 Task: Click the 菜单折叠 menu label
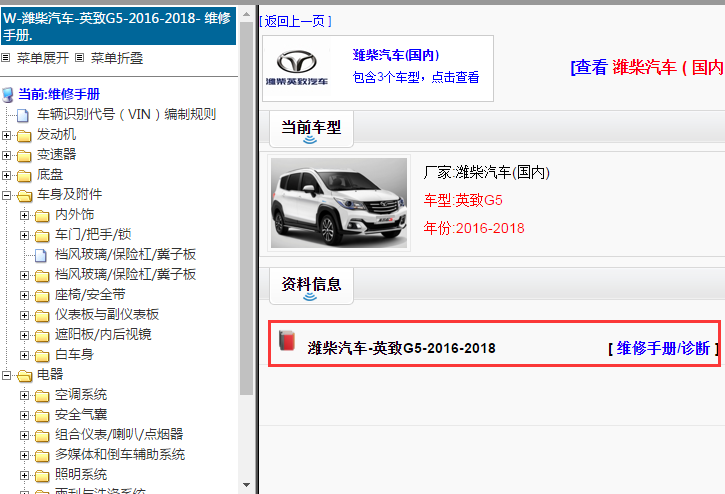(117, 58)
